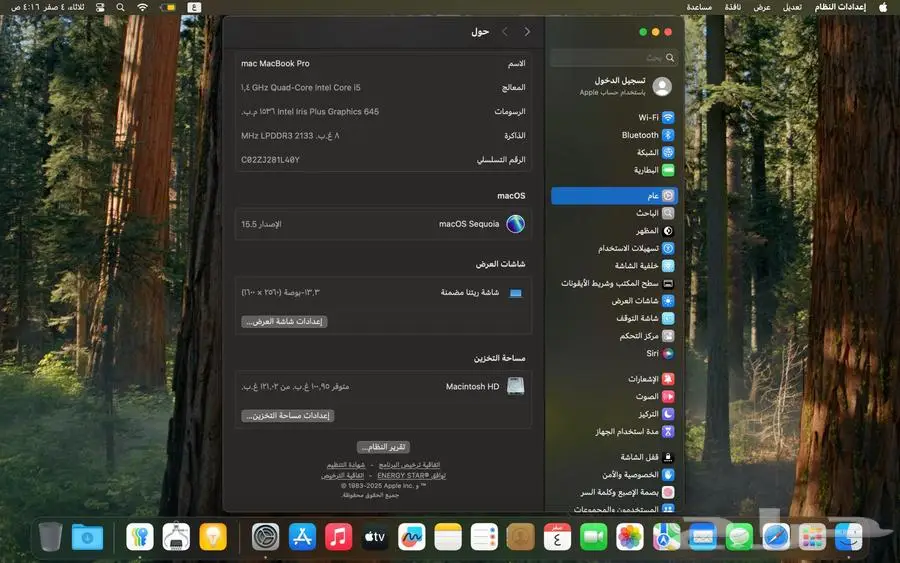Click the Wi-Fi status icon in menu bar
Screen dimensions: 900x563
[x=142, y=7]
